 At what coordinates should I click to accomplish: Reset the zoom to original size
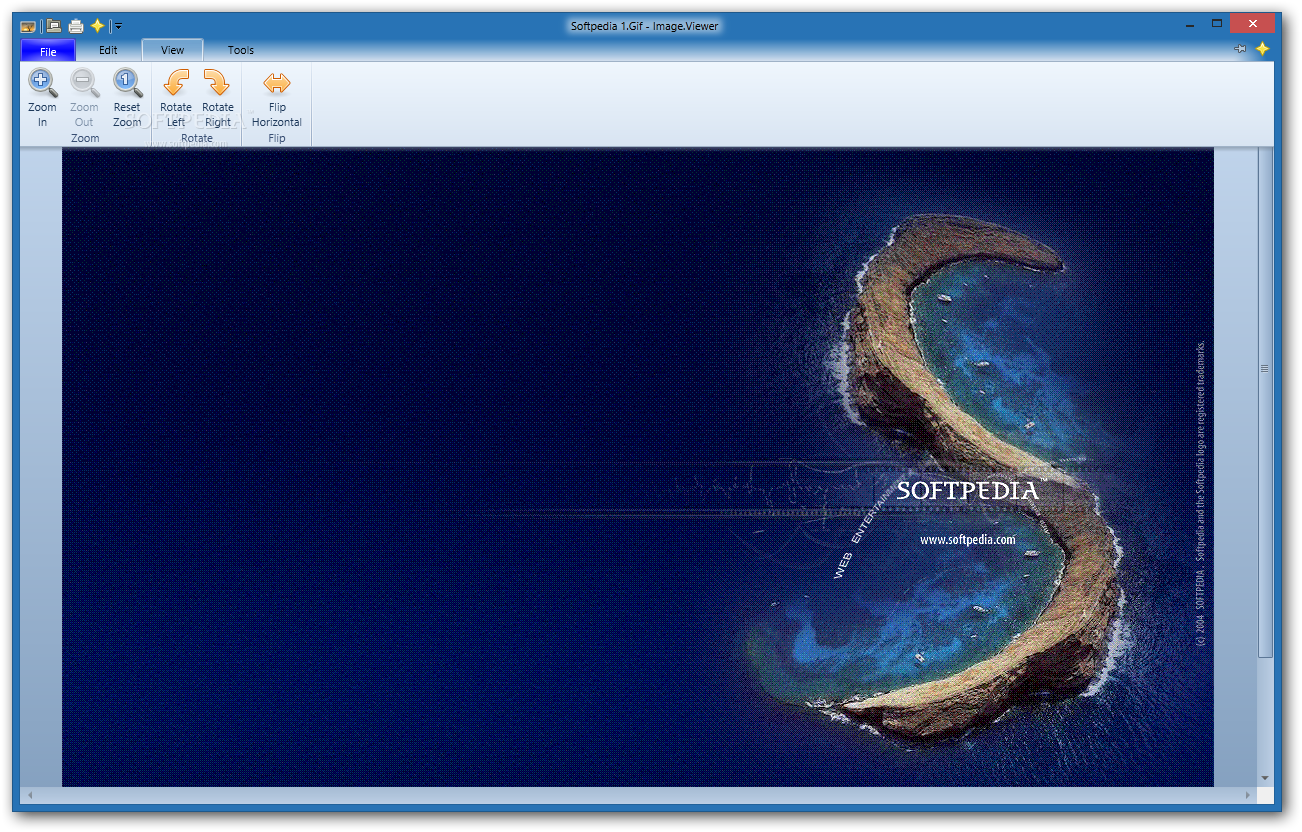pos(127,97)
